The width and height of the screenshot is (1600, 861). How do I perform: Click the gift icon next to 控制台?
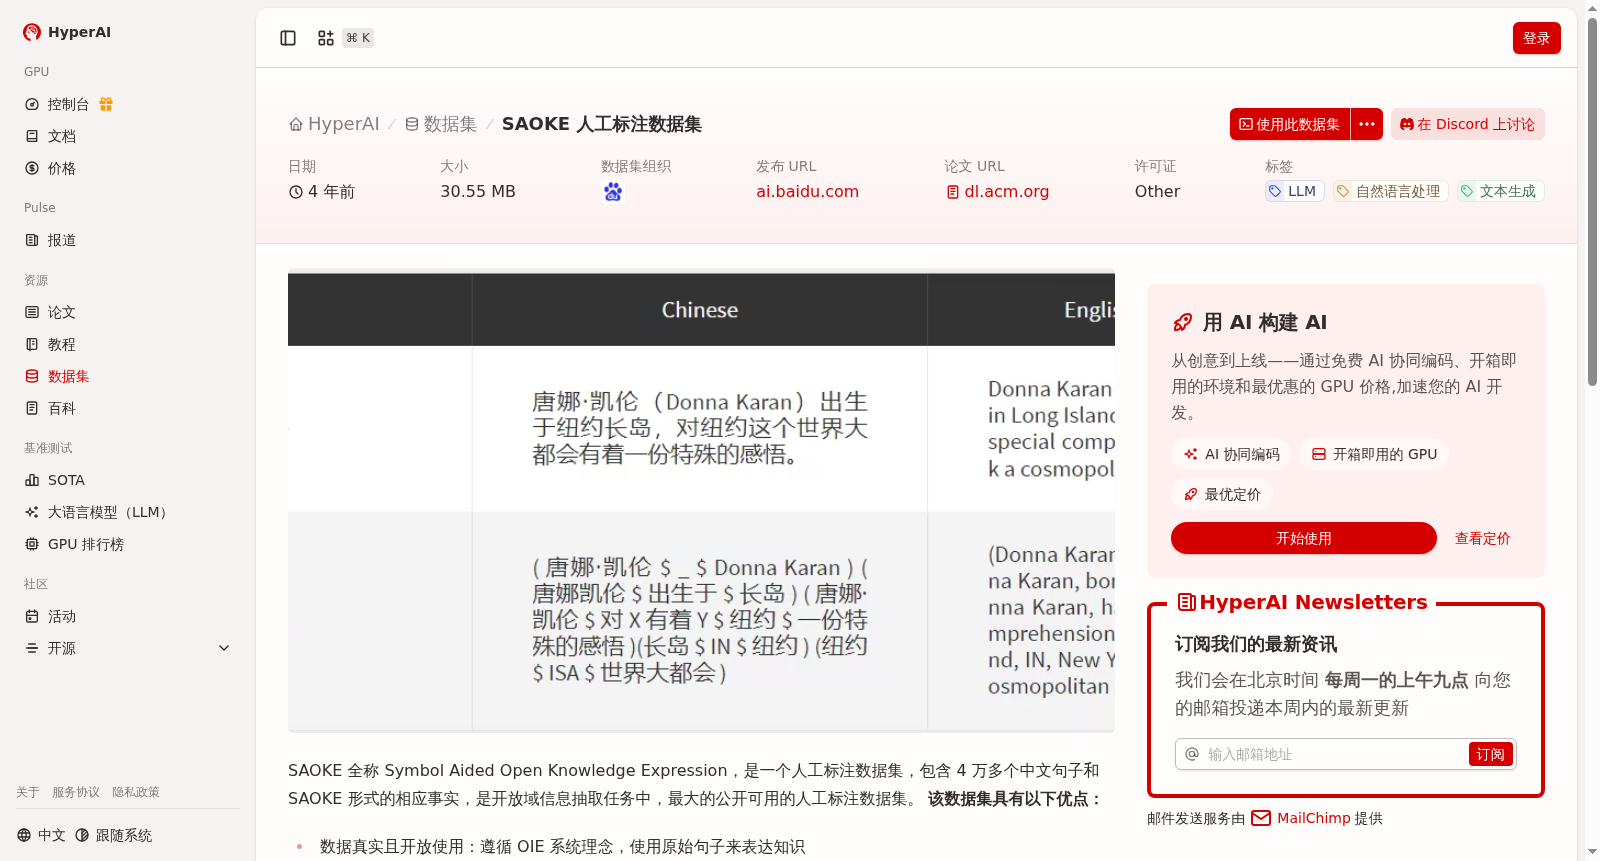106,104
